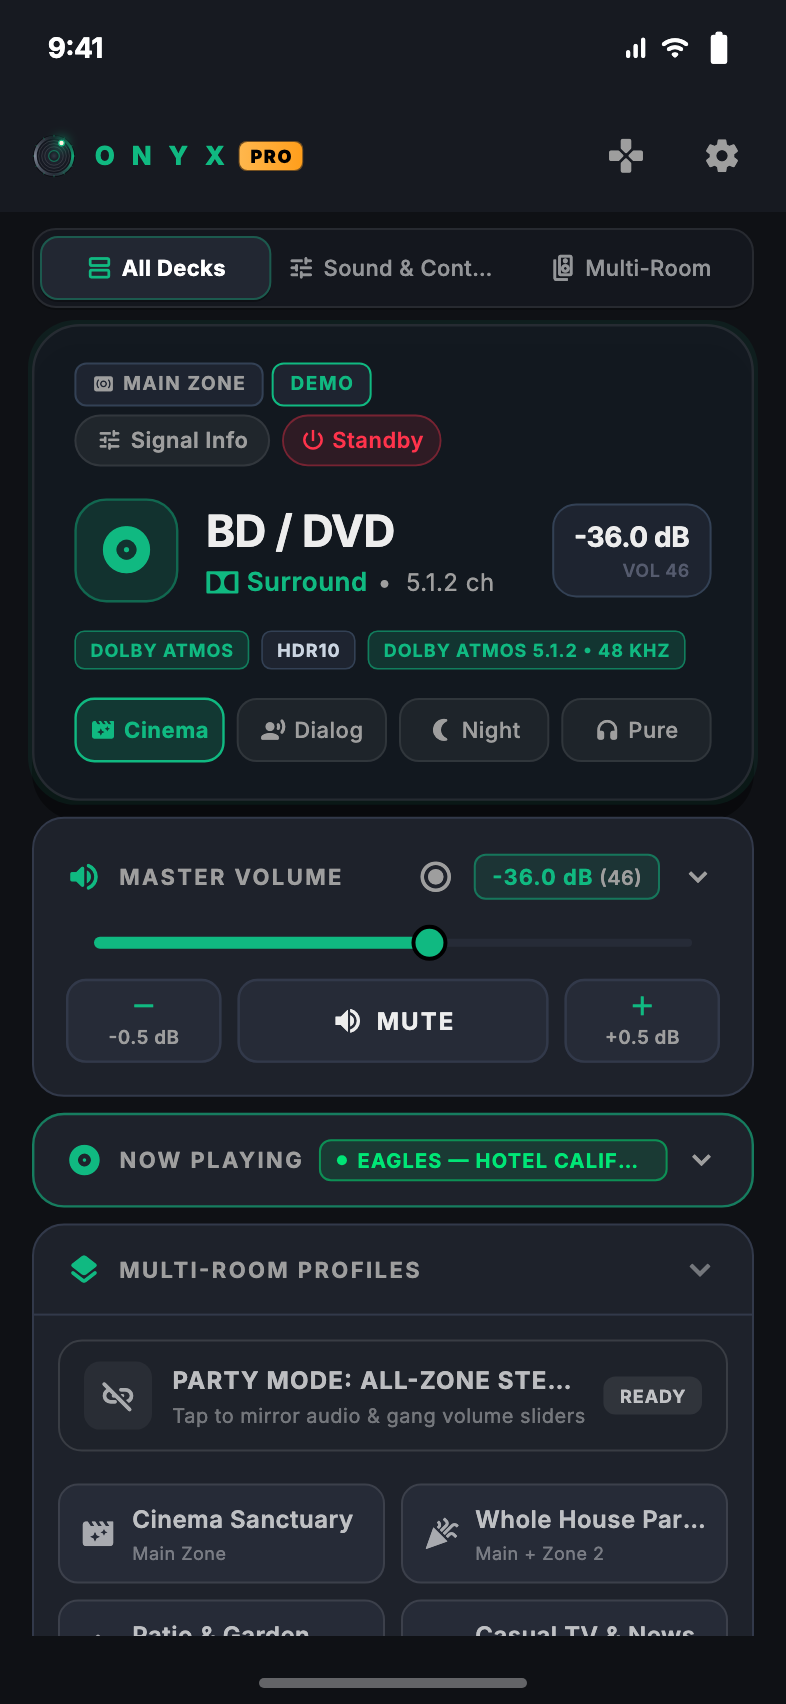Tap the HDR10 format tag
This screenshot has width=786, height=1704.
(308, 650)
